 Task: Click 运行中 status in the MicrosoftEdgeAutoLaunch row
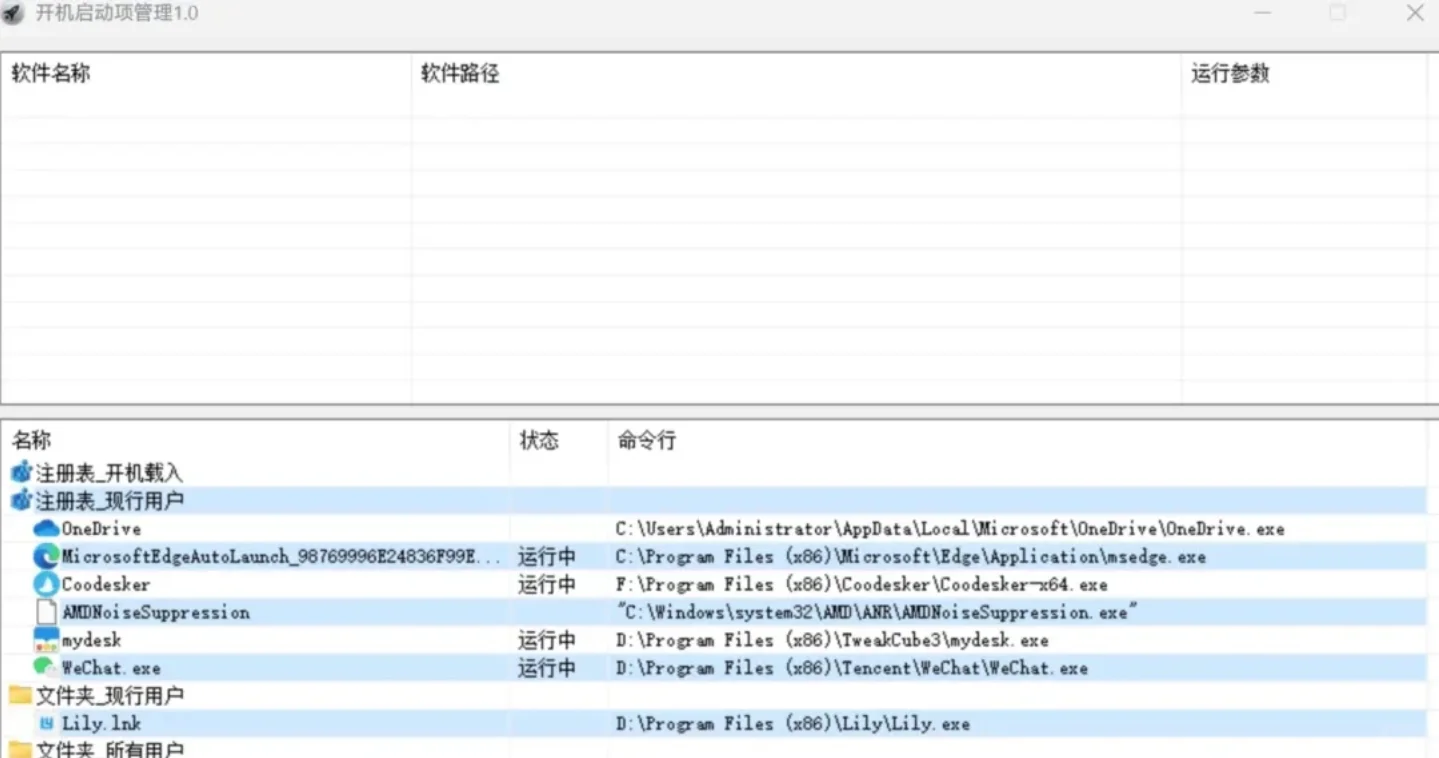[547, 556]
